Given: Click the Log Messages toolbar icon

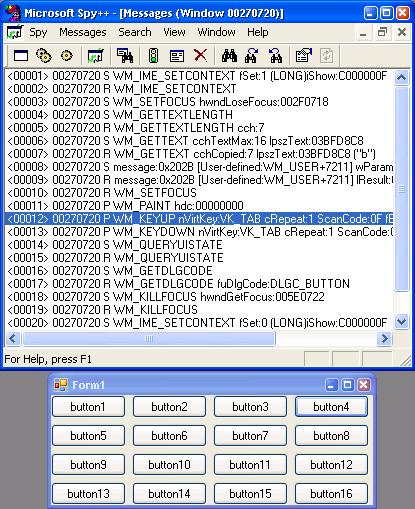Looking at the screenshot, I should pyautogui.click(x=96, y=55).
